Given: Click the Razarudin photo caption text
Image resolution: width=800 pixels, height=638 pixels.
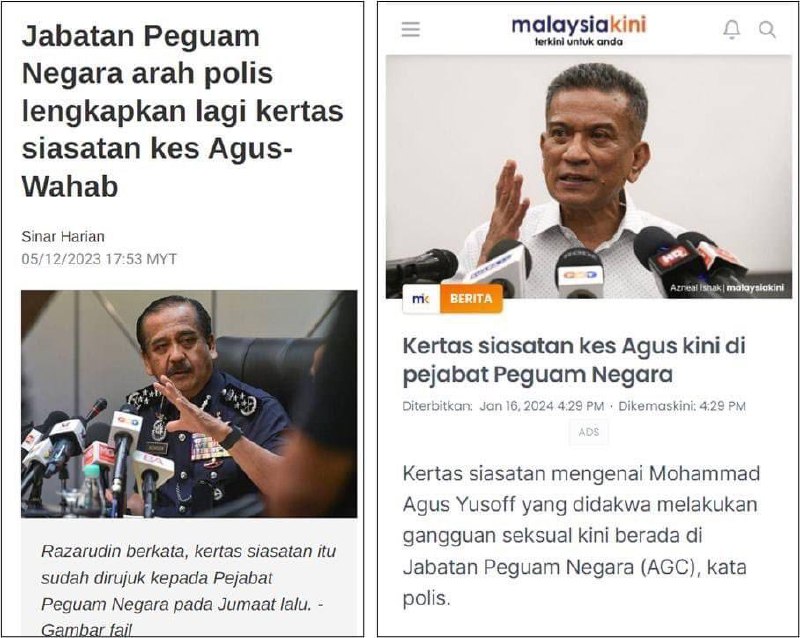Looking at the screenshot, I should [188, 591].
